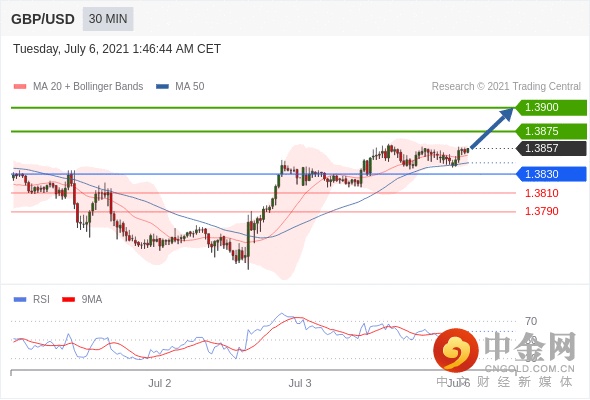The height and width of the screenshot is (400, 590).
Task: Click the 1.3857 black current price tag
Action: click(551, 148)
